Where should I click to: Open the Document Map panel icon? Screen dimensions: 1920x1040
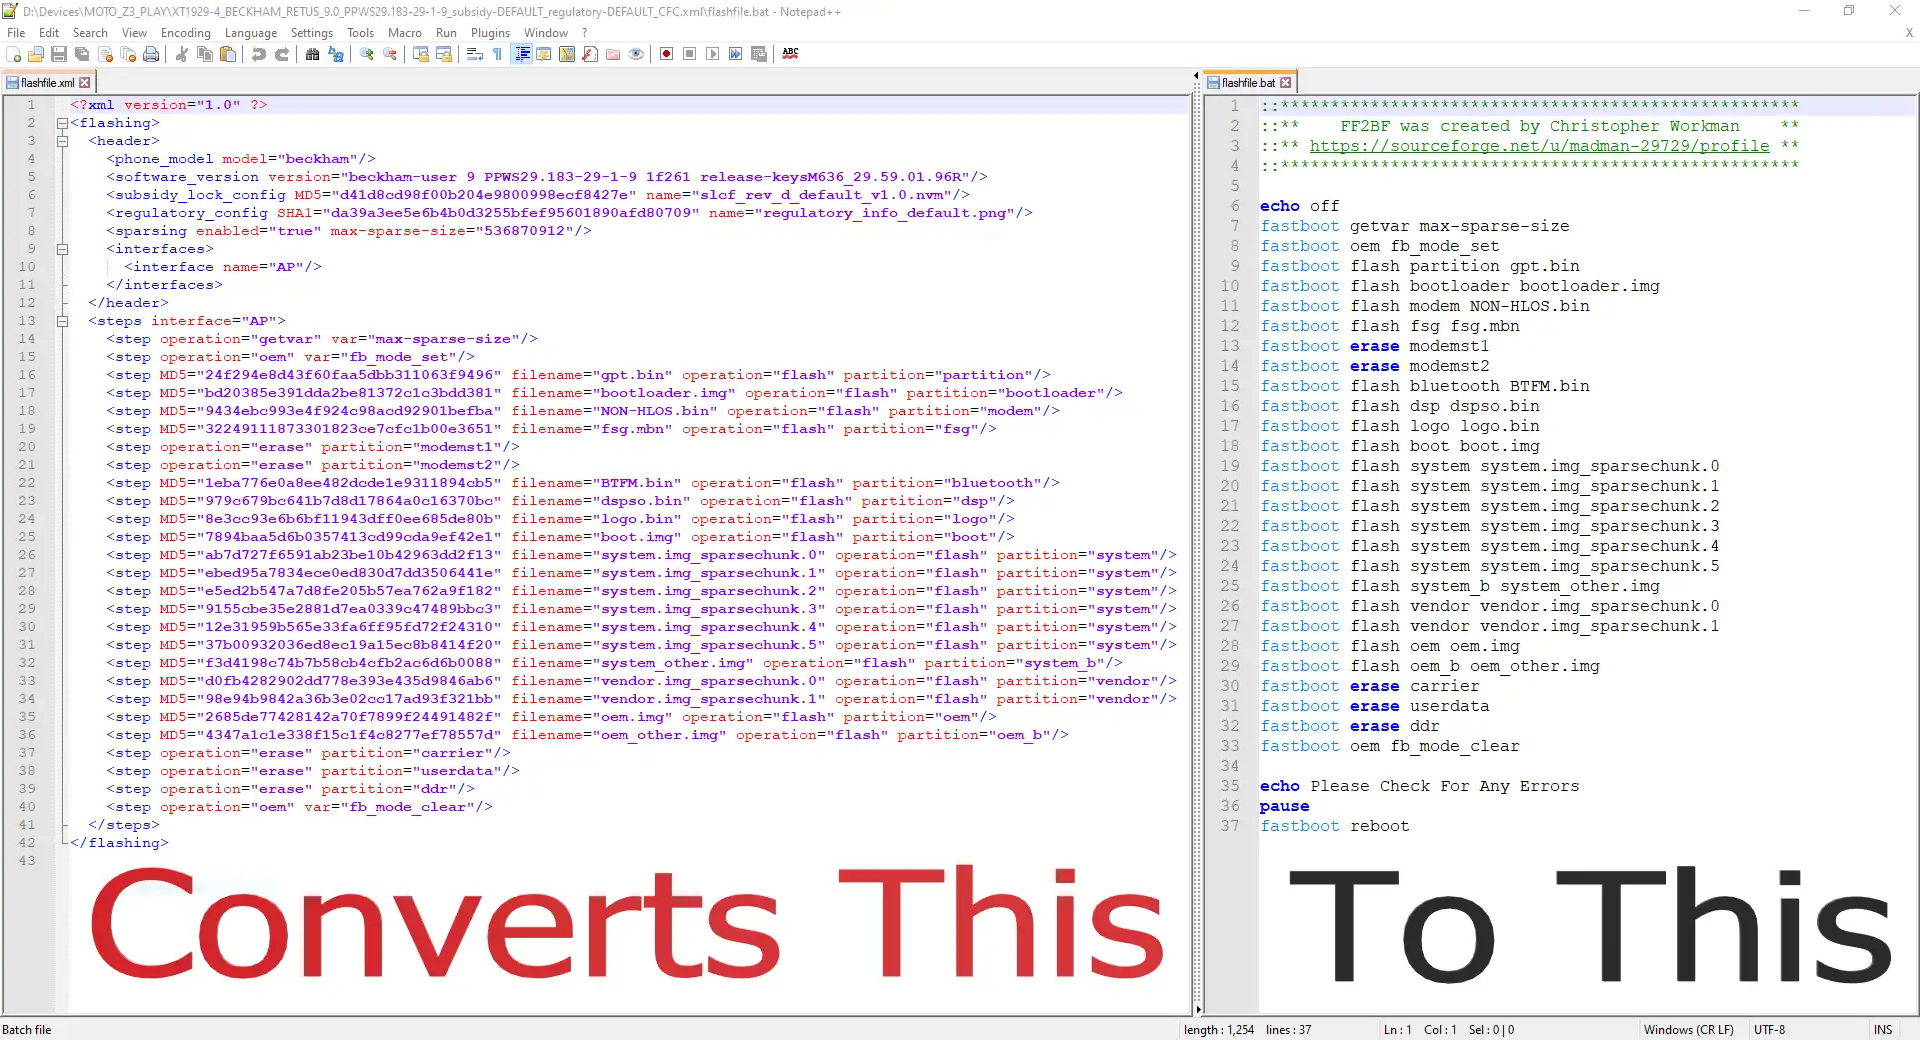click(567, 54)
